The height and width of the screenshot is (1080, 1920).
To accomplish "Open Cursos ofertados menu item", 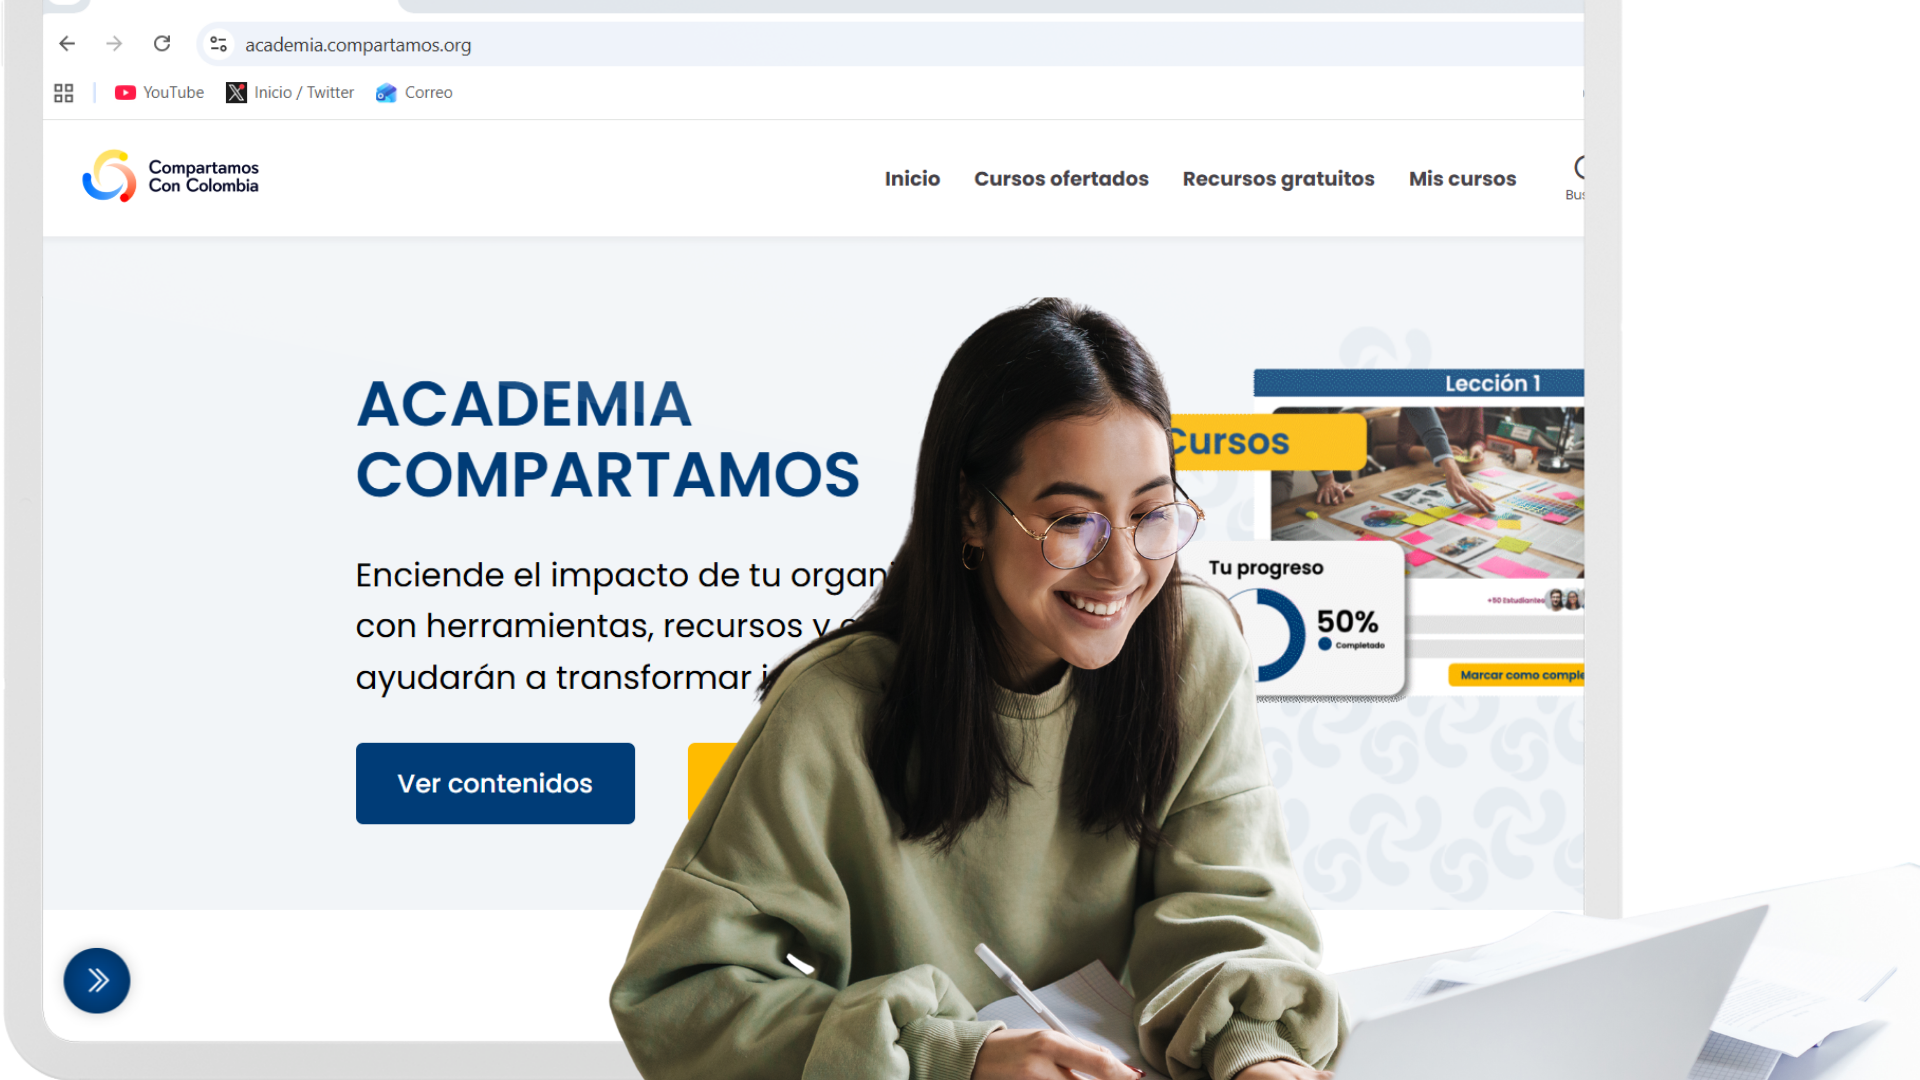I will point(1061,179).
